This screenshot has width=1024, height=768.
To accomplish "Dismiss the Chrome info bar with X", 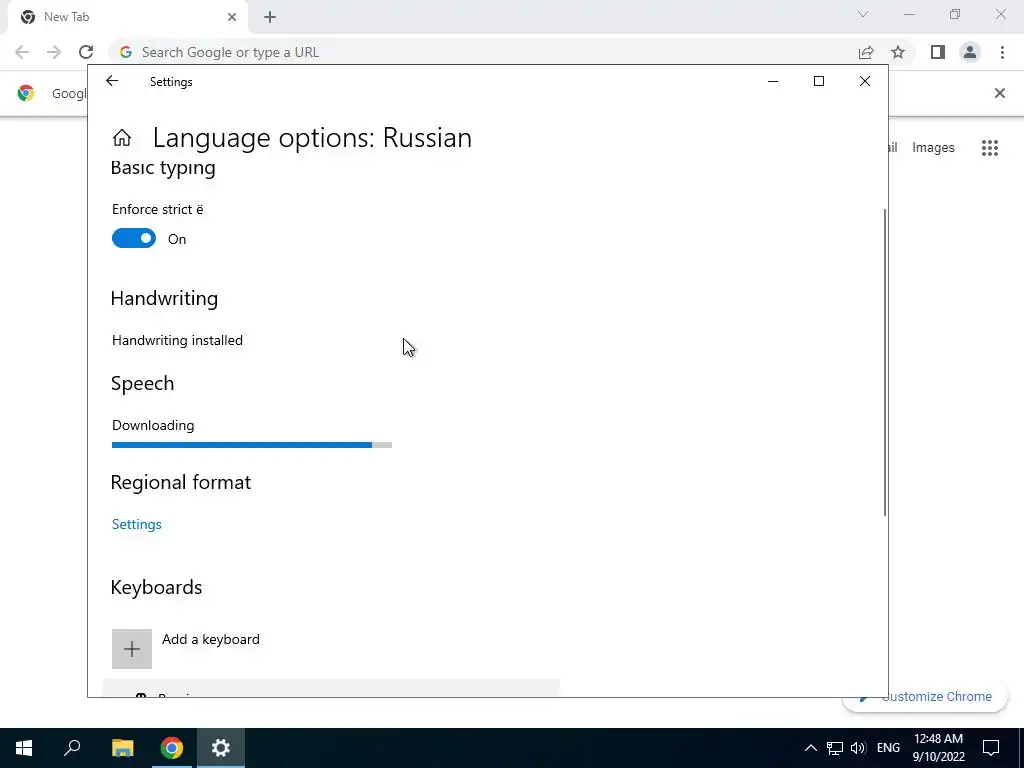I will tap(999, 93).
